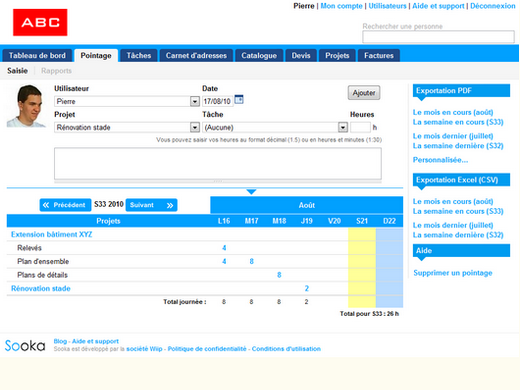The width and height of the screenshot is (520, 390).
Task: Export Excel CSV for La semaine dernière (S32)
Action: (458, 235)
